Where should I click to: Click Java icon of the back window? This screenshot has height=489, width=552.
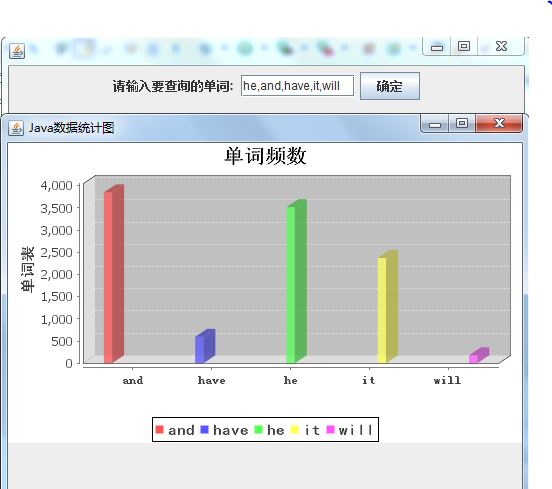tap(17, 51)
